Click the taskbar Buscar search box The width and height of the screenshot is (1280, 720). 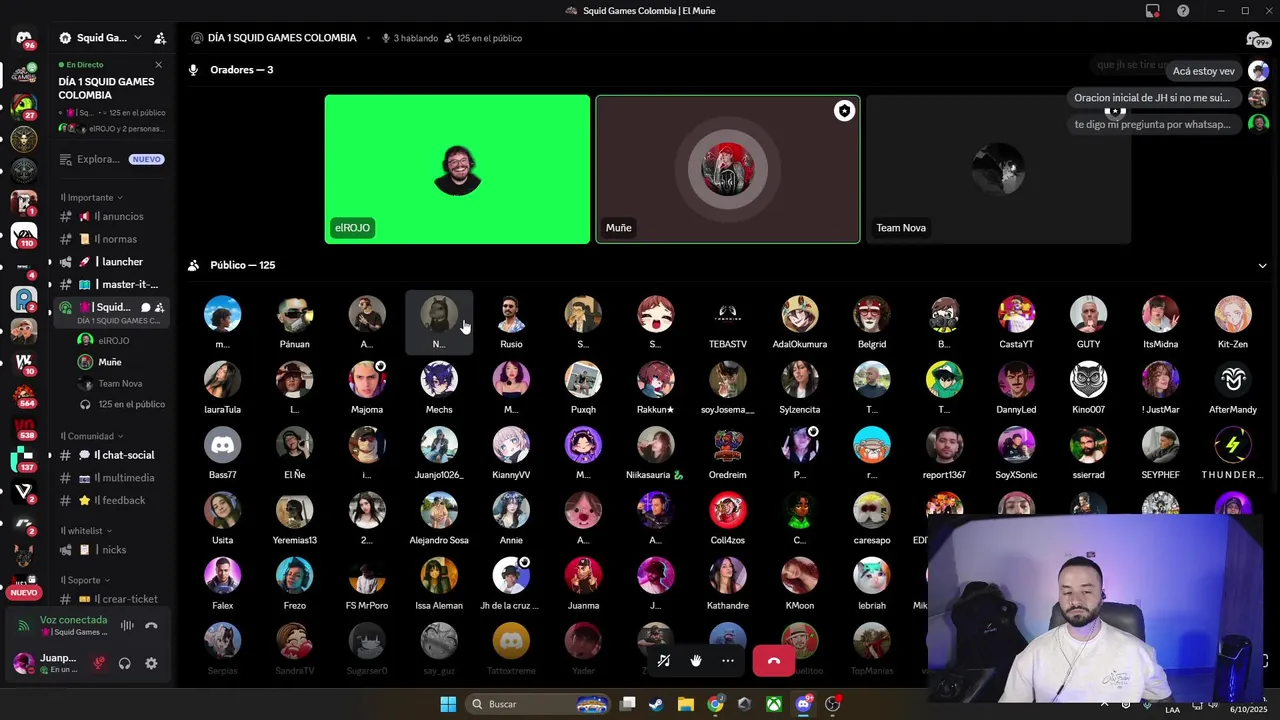pos(539,704)
